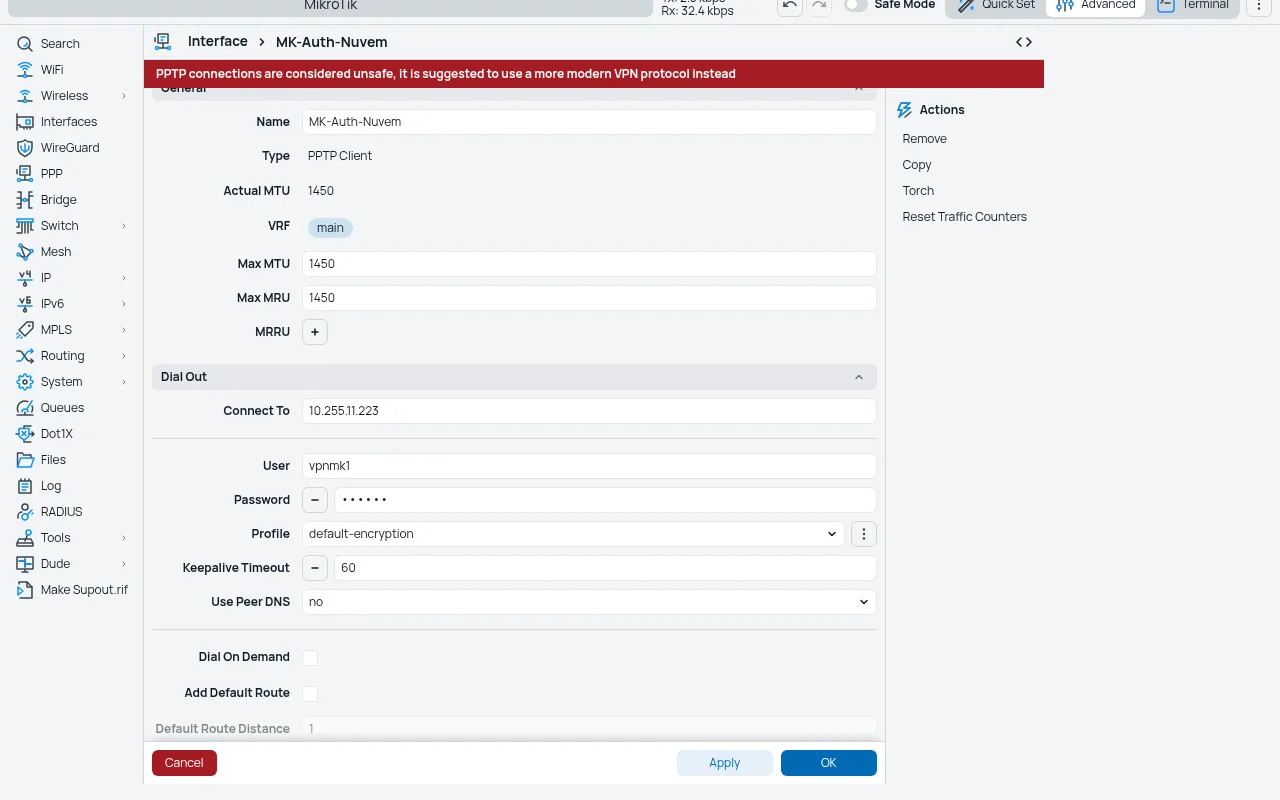Image resolution: width=1280 pixels, height=800 pixels.
Task: Click the IP sidebar icon
Action: [x=25, y=278]
